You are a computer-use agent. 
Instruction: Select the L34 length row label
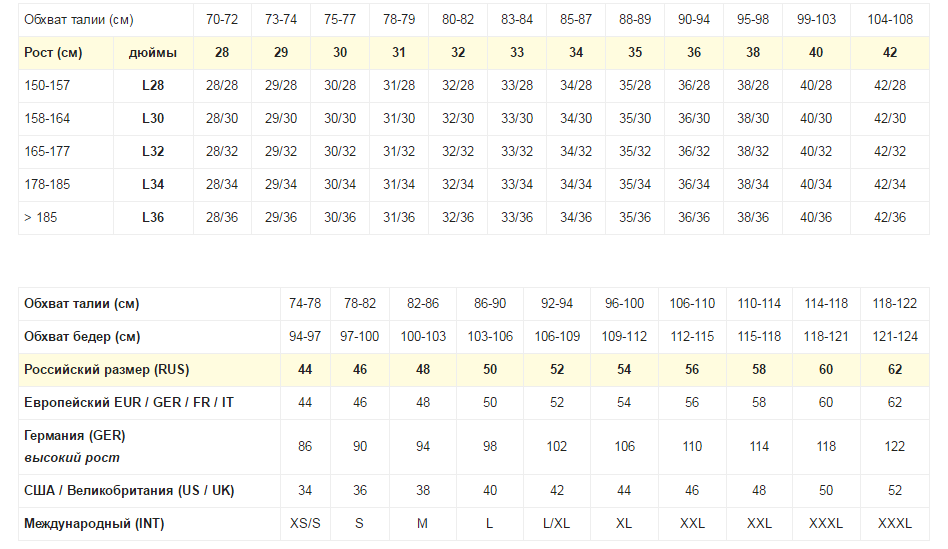[x=153, y=184]
